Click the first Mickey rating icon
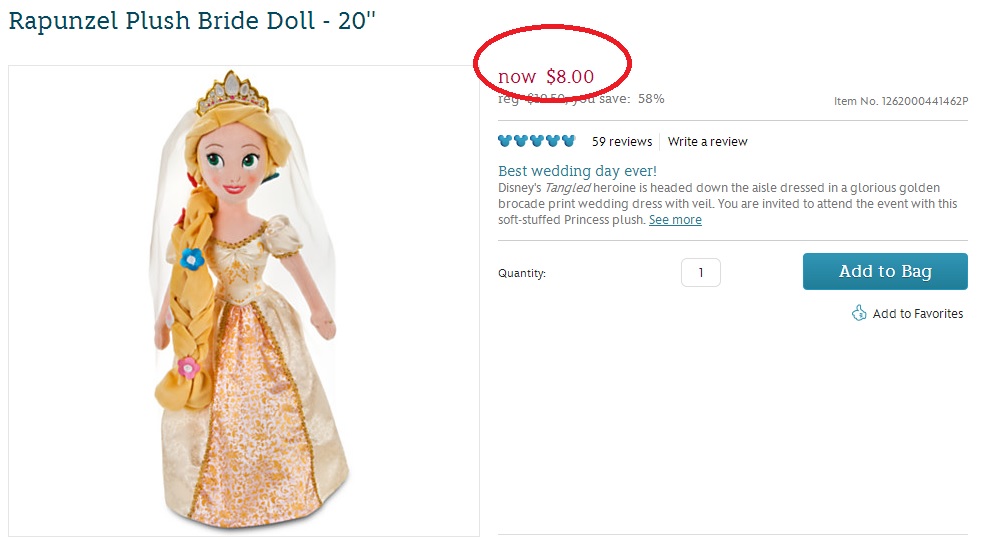 (x=505, y=141)
